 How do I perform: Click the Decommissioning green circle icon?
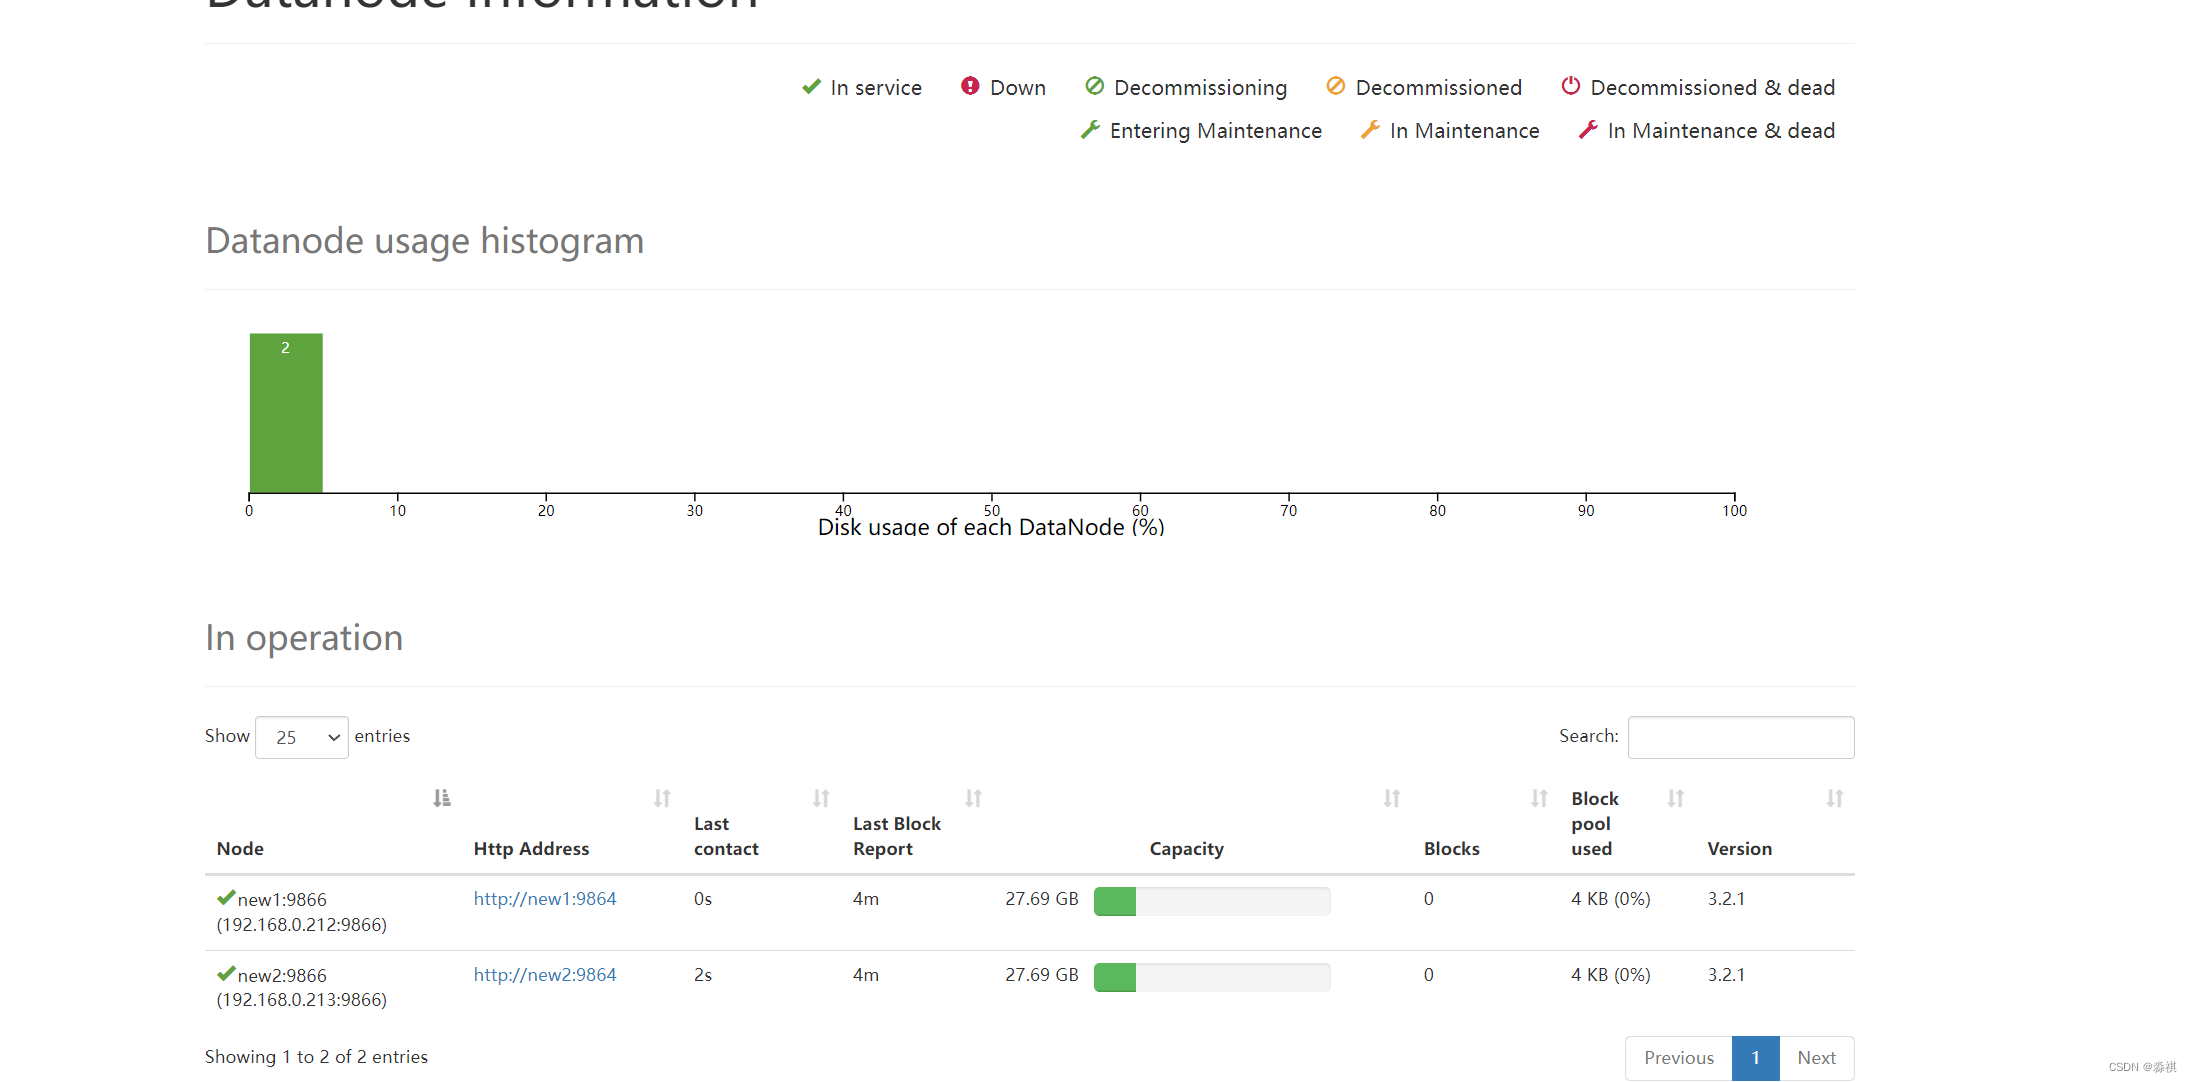click(1094, 86)
